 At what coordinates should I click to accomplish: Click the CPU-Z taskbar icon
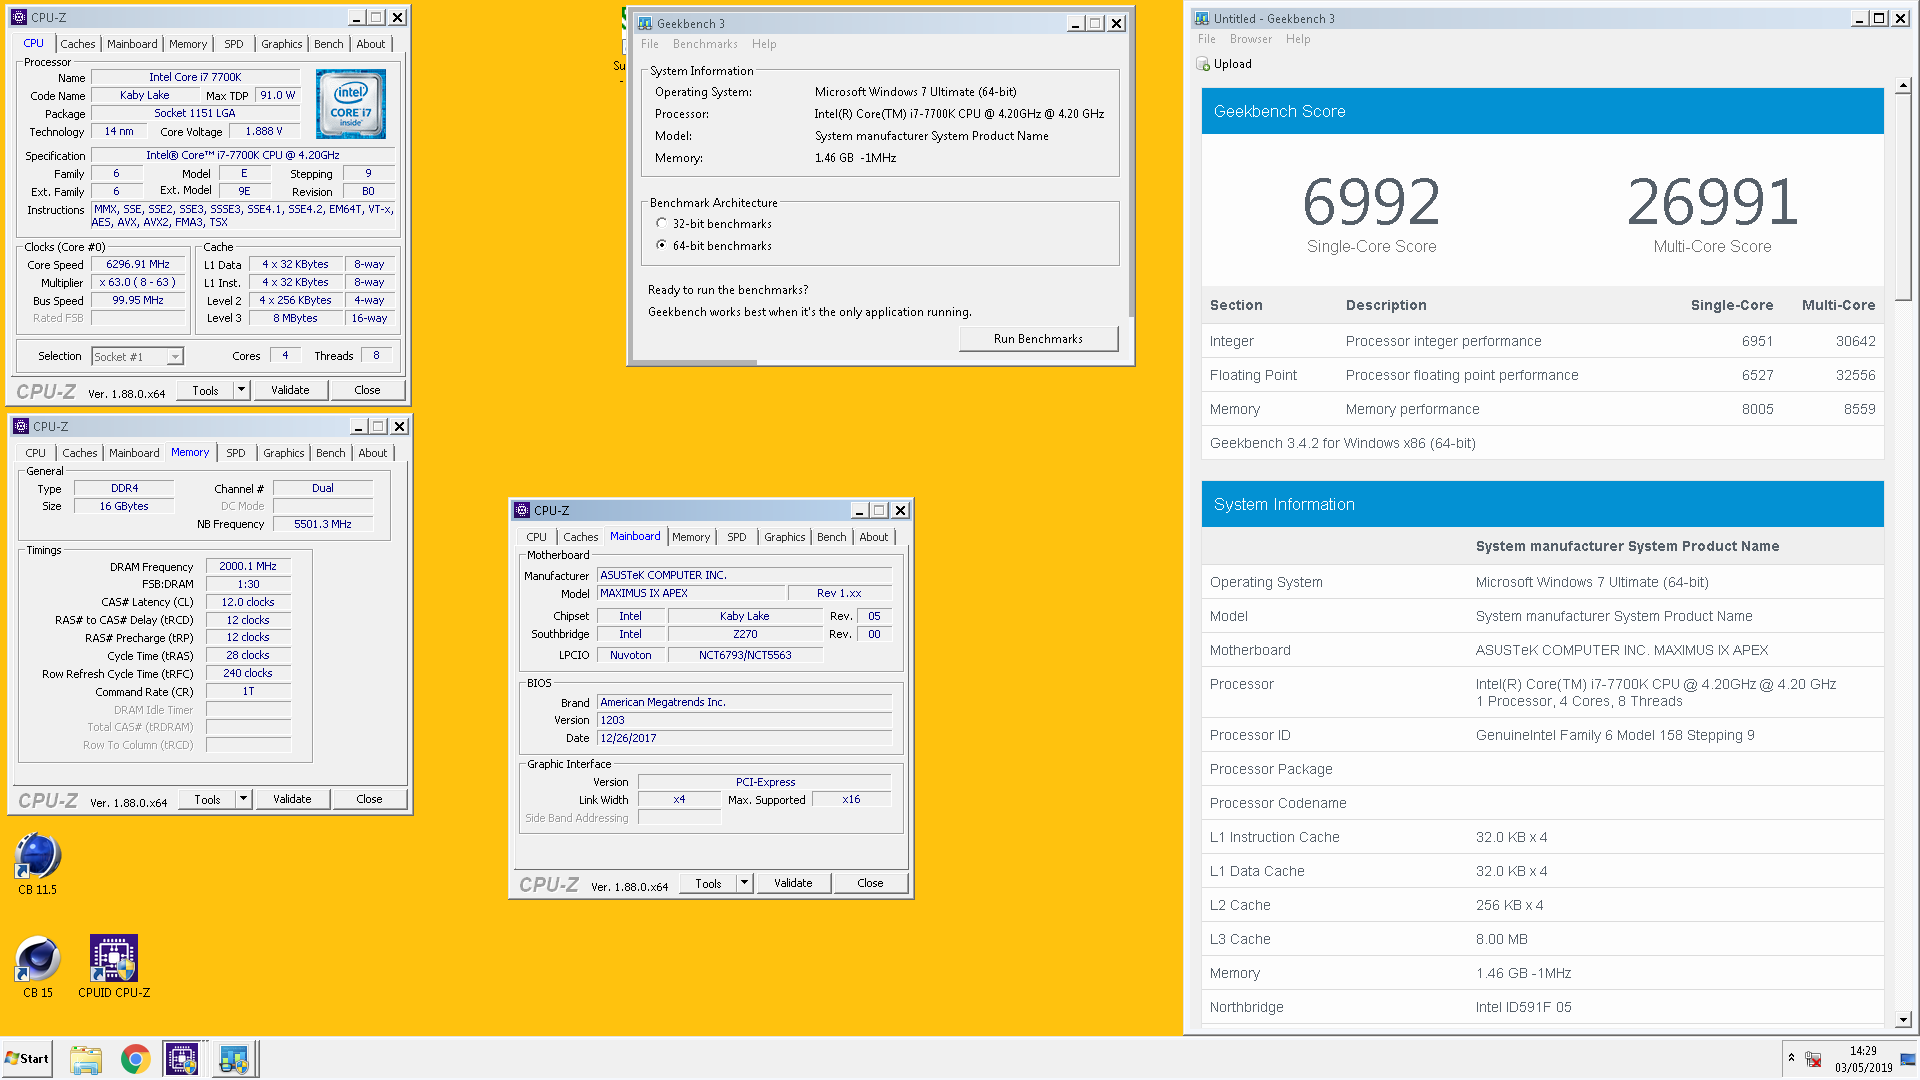coord(183,1059)
